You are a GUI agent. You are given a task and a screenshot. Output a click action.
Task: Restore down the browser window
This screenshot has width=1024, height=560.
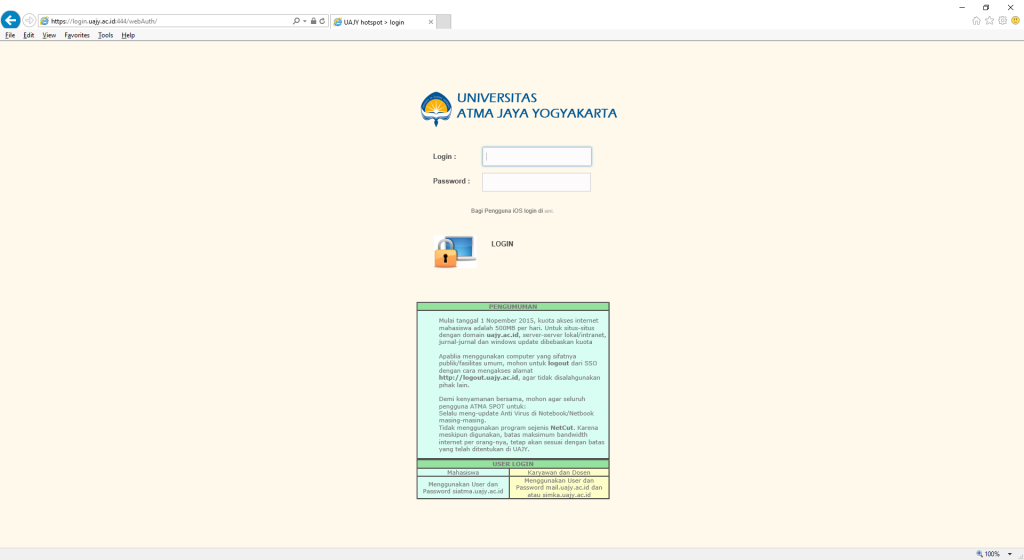tap(986, 7)
